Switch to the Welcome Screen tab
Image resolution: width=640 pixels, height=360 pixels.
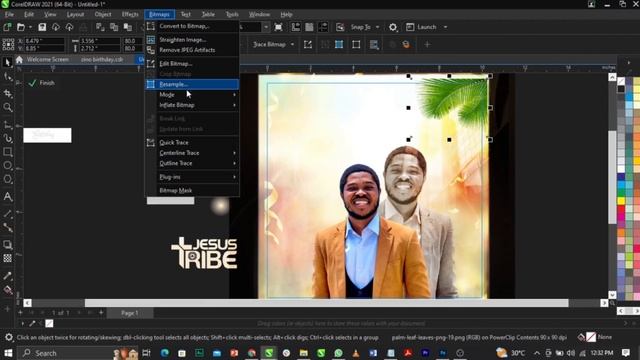(47, 60)
